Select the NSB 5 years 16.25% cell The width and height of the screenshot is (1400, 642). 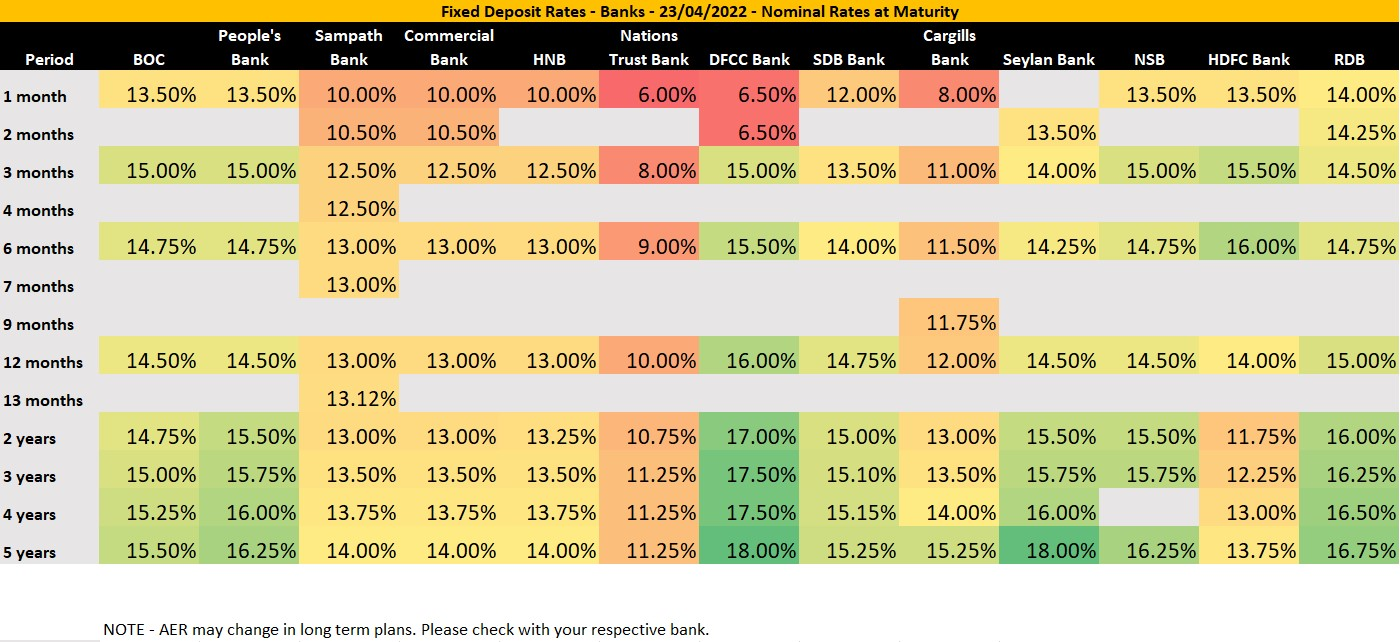click(x=1149, y=550)
